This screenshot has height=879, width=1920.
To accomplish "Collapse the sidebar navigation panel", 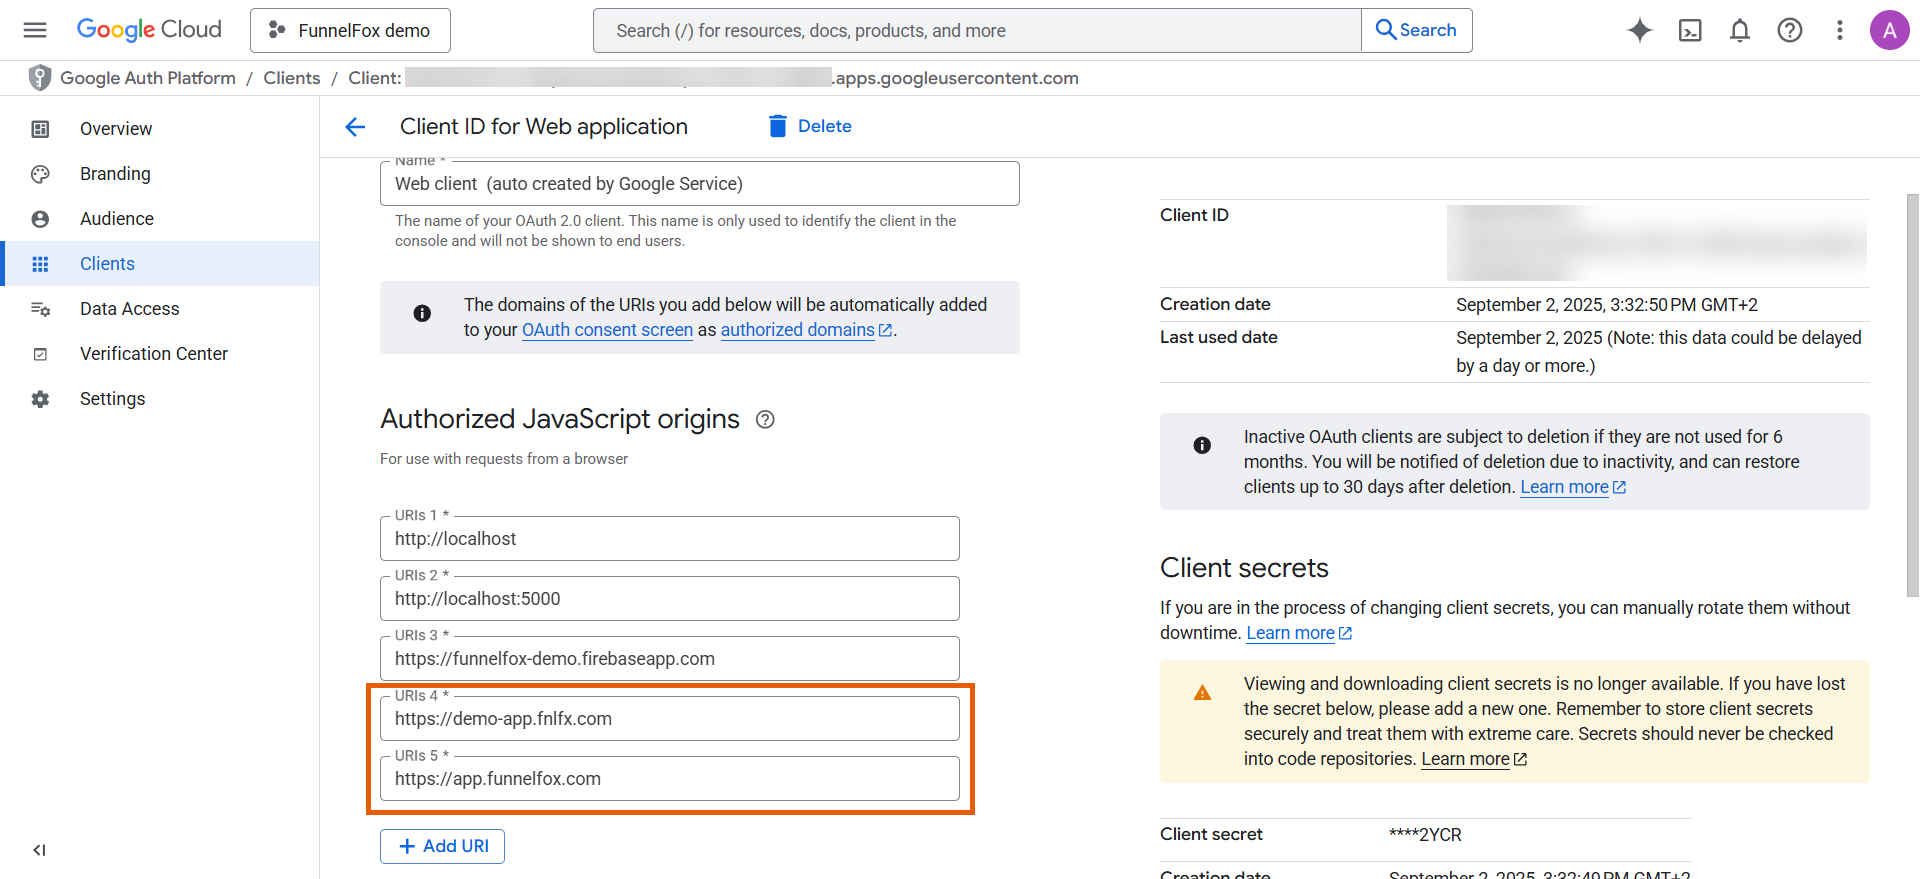I will click(x=39, y=850).
